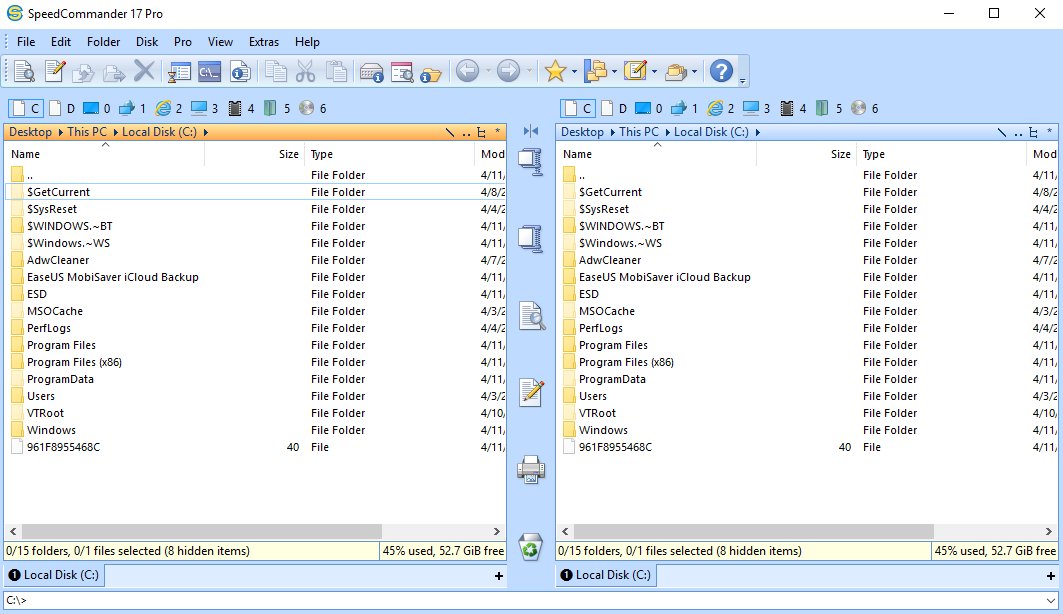The width and height of the screenshot is (1063, 614).
Task: Open the File menu
Action: (26, 42)
